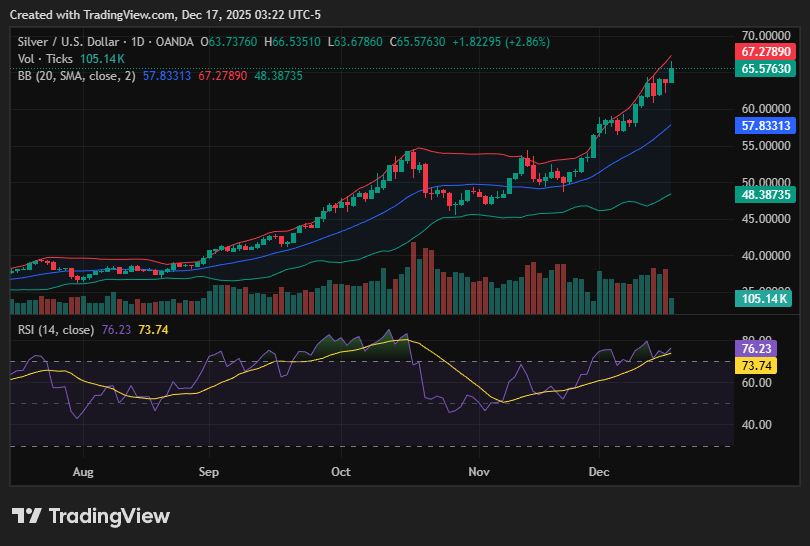
Task: Click the RSI (14, close) indicator legend
Action: tap(56, 330)
